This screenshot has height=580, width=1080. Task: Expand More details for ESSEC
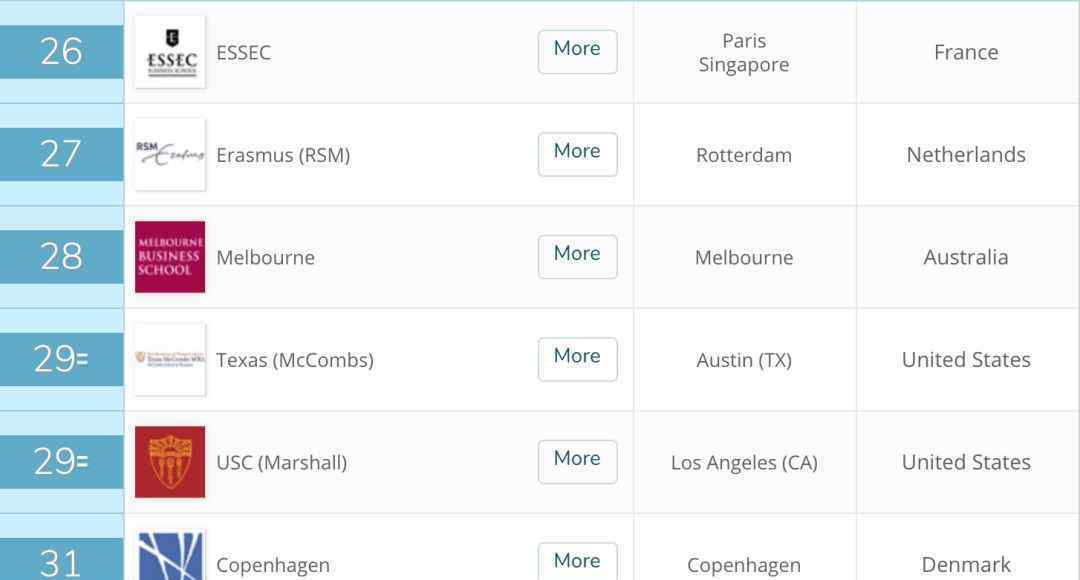[577, 52]
